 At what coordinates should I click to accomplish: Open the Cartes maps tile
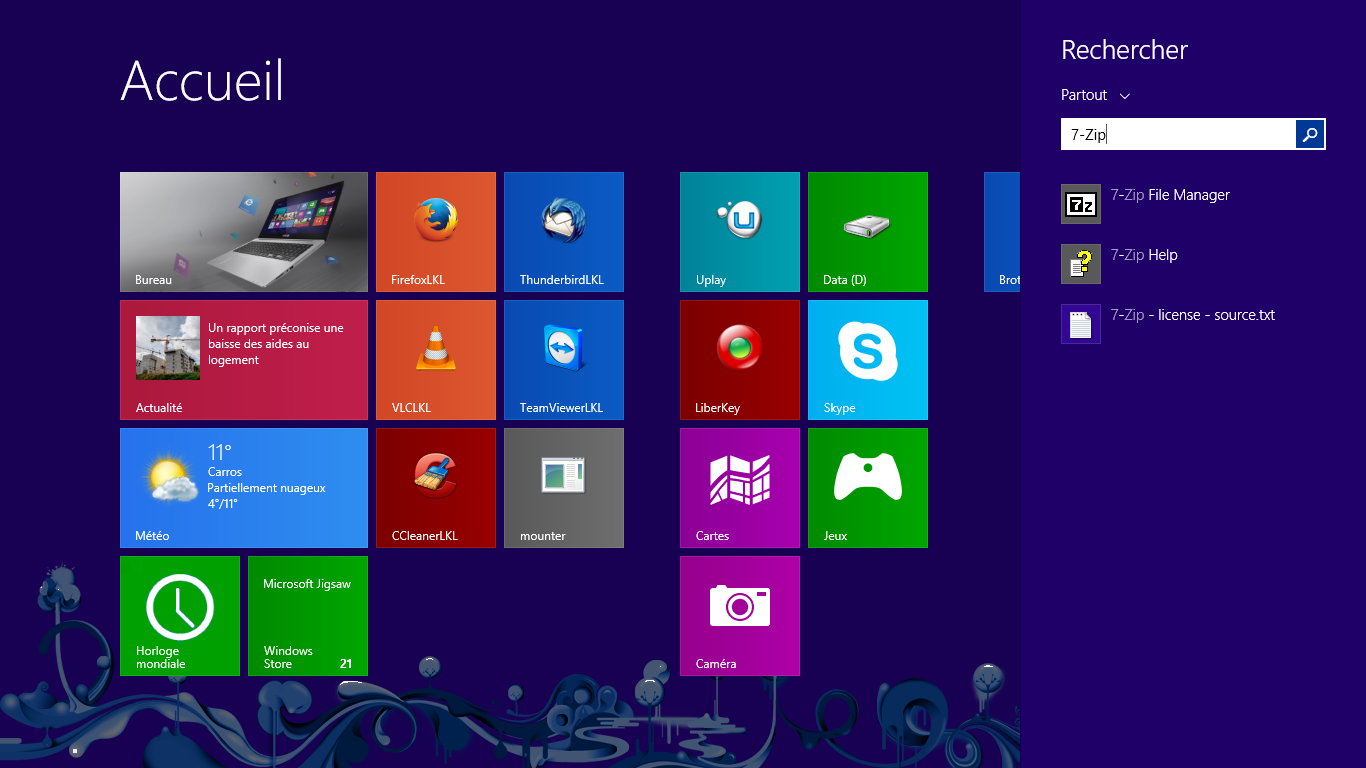(x=740, y=488)
